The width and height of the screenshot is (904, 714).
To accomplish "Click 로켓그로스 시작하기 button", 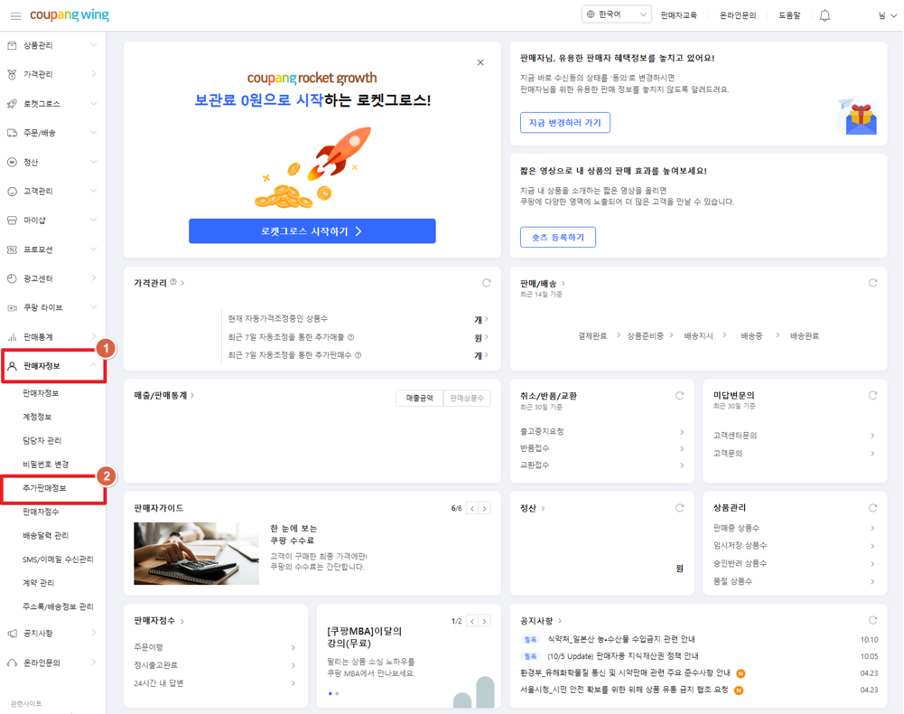I will 312,231.
